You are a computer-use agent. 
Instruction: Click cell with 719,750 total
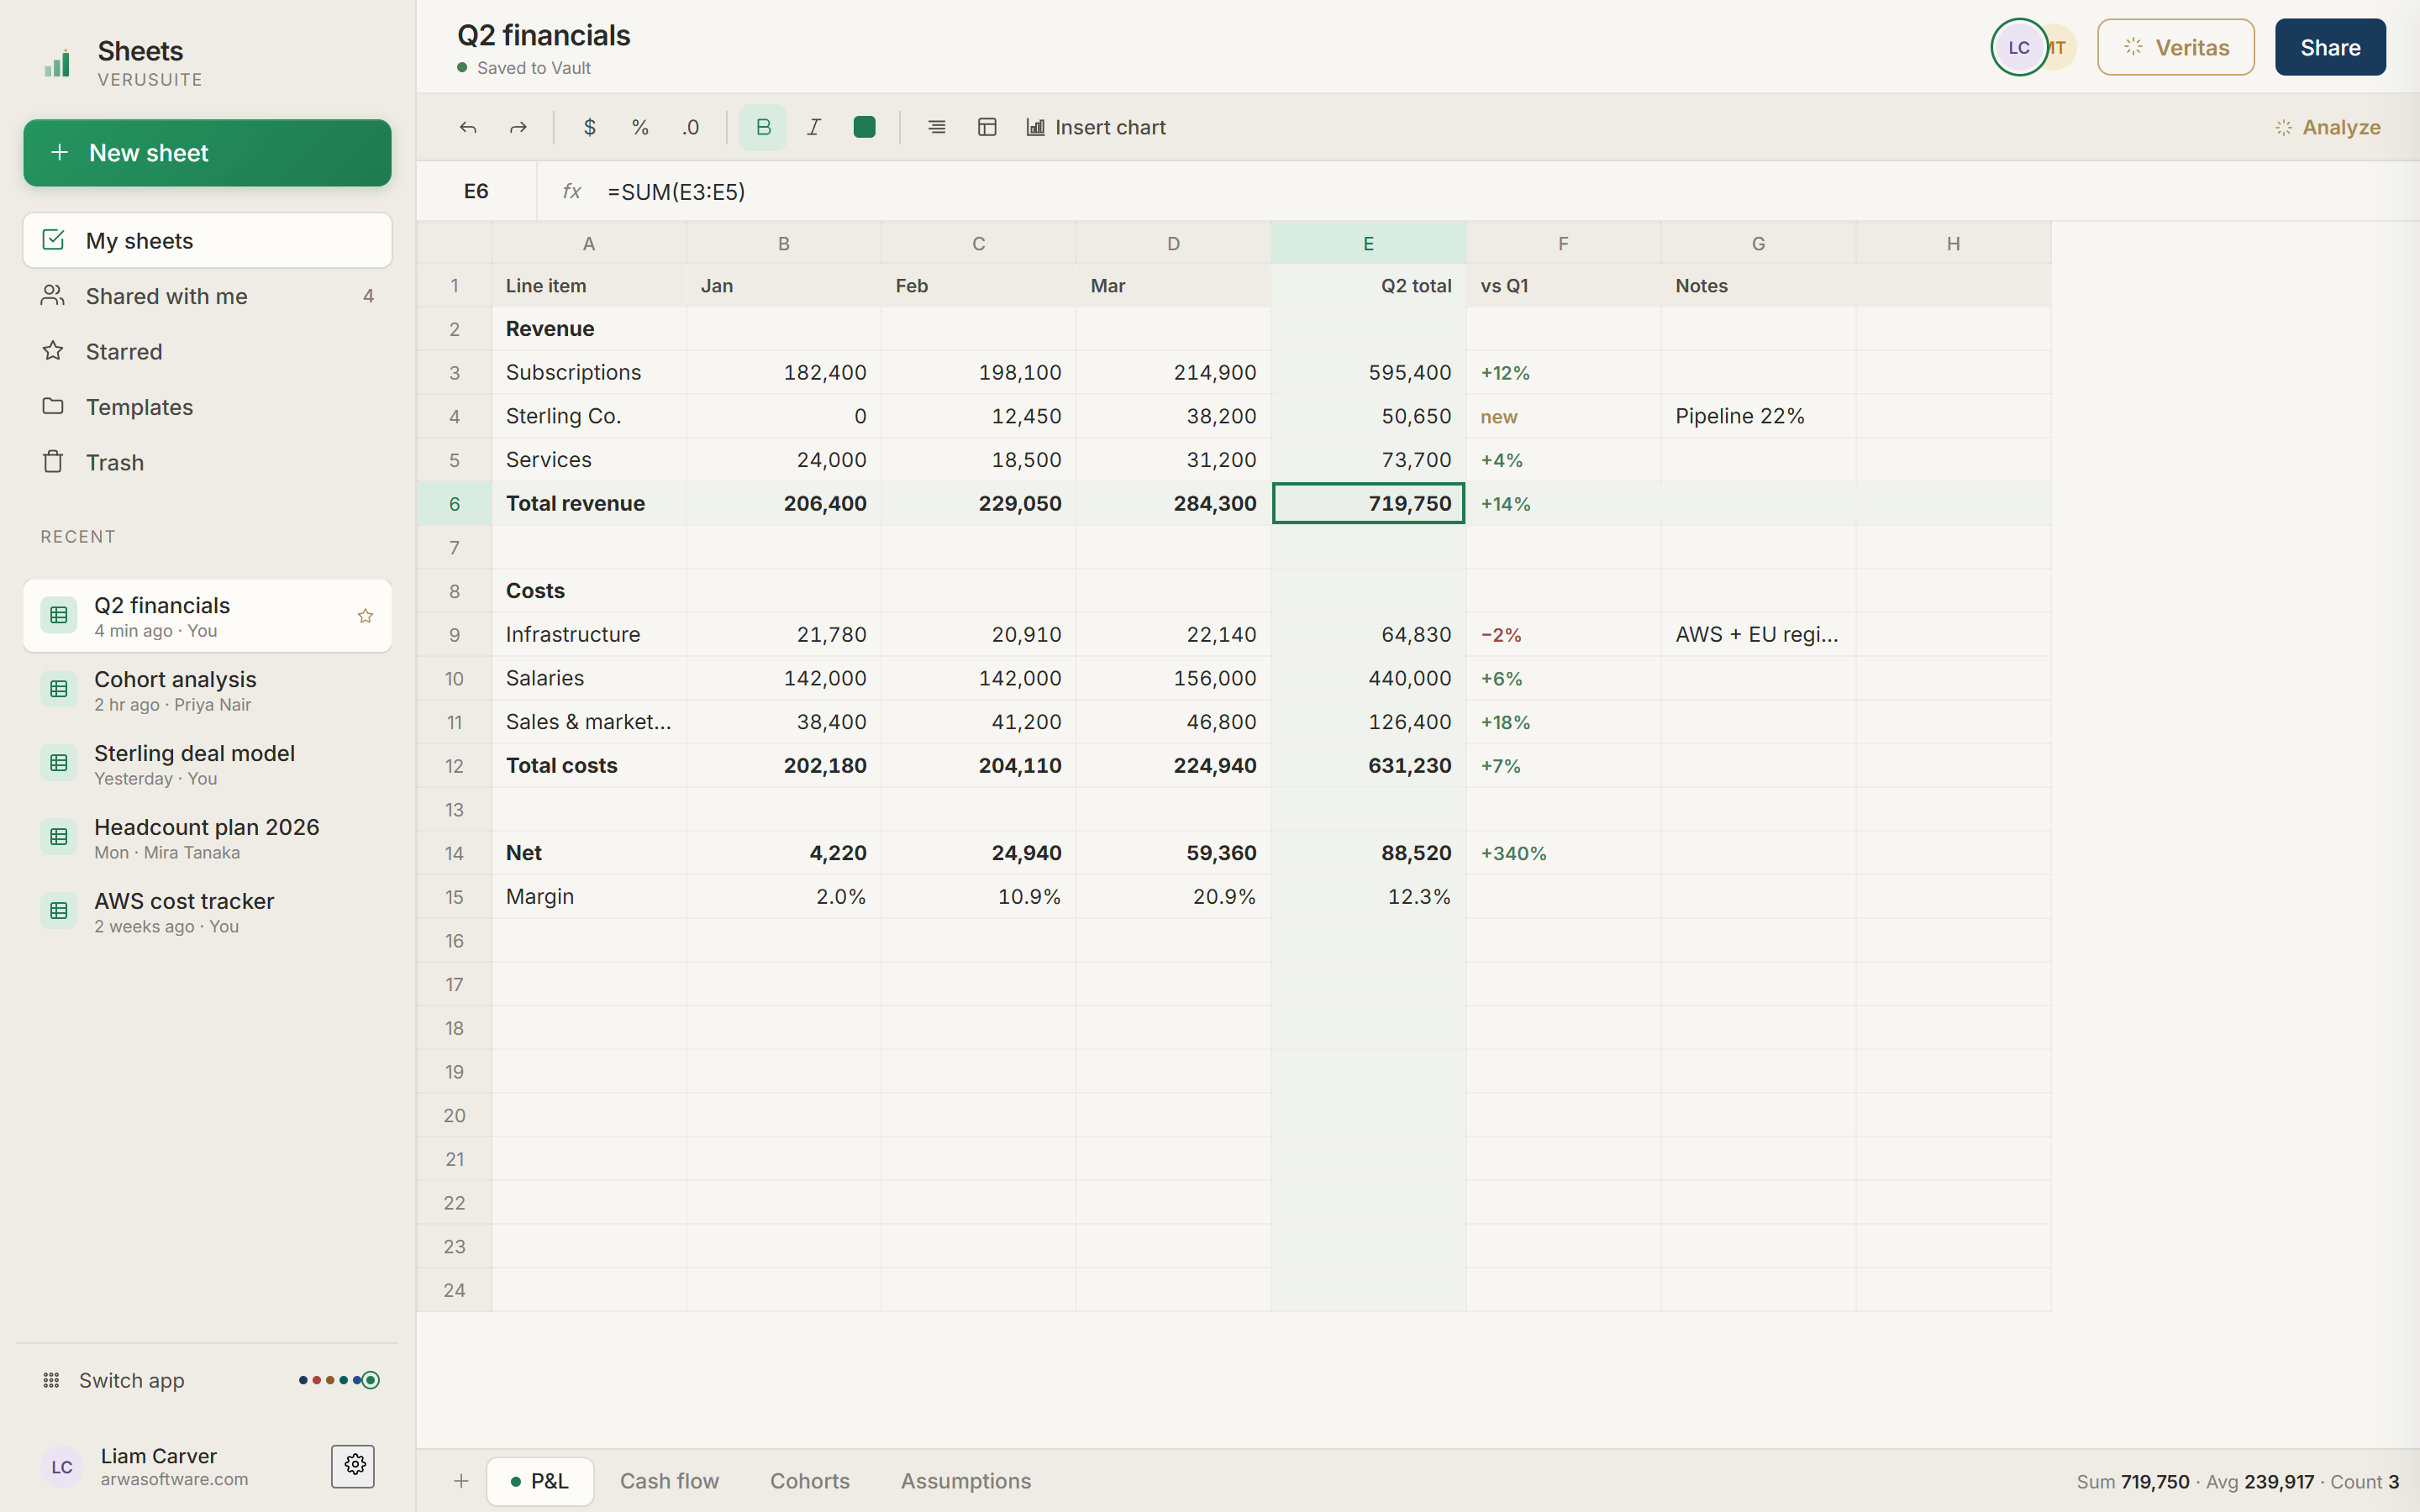(x=1368, y=503)
